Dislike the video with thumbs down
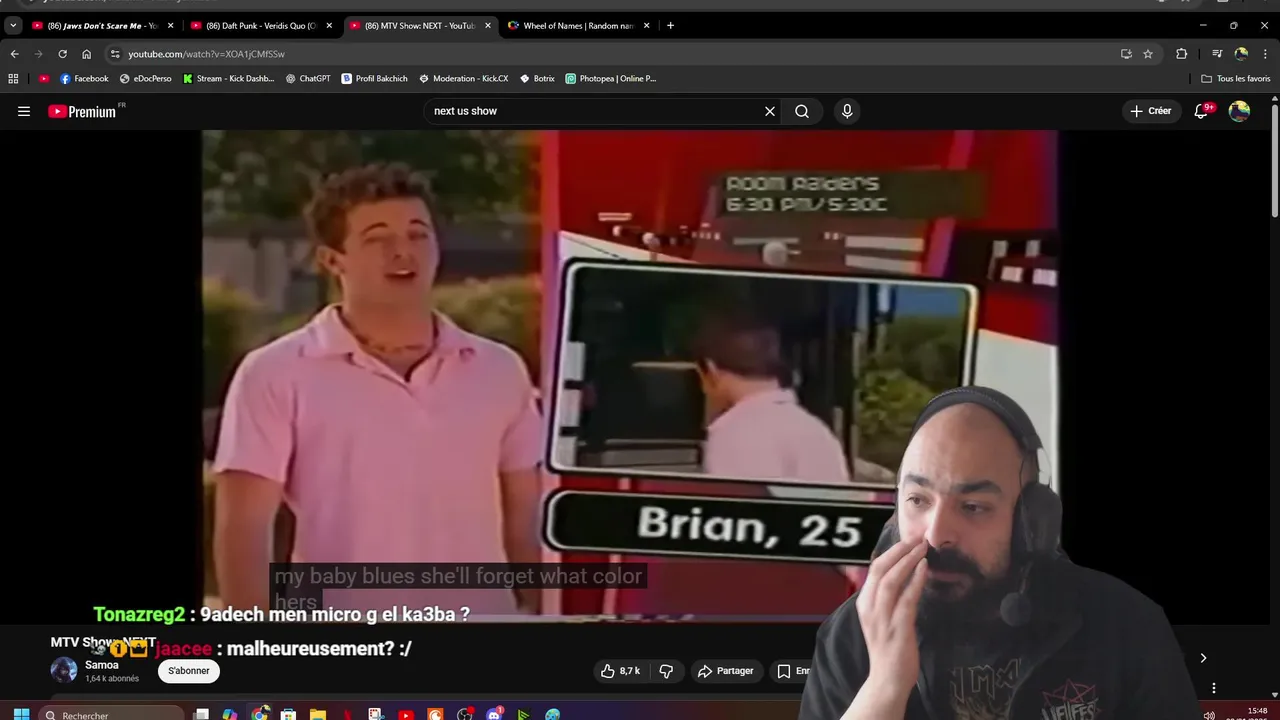This screenshot has height=720, width=1280. (x=666, y=671)
